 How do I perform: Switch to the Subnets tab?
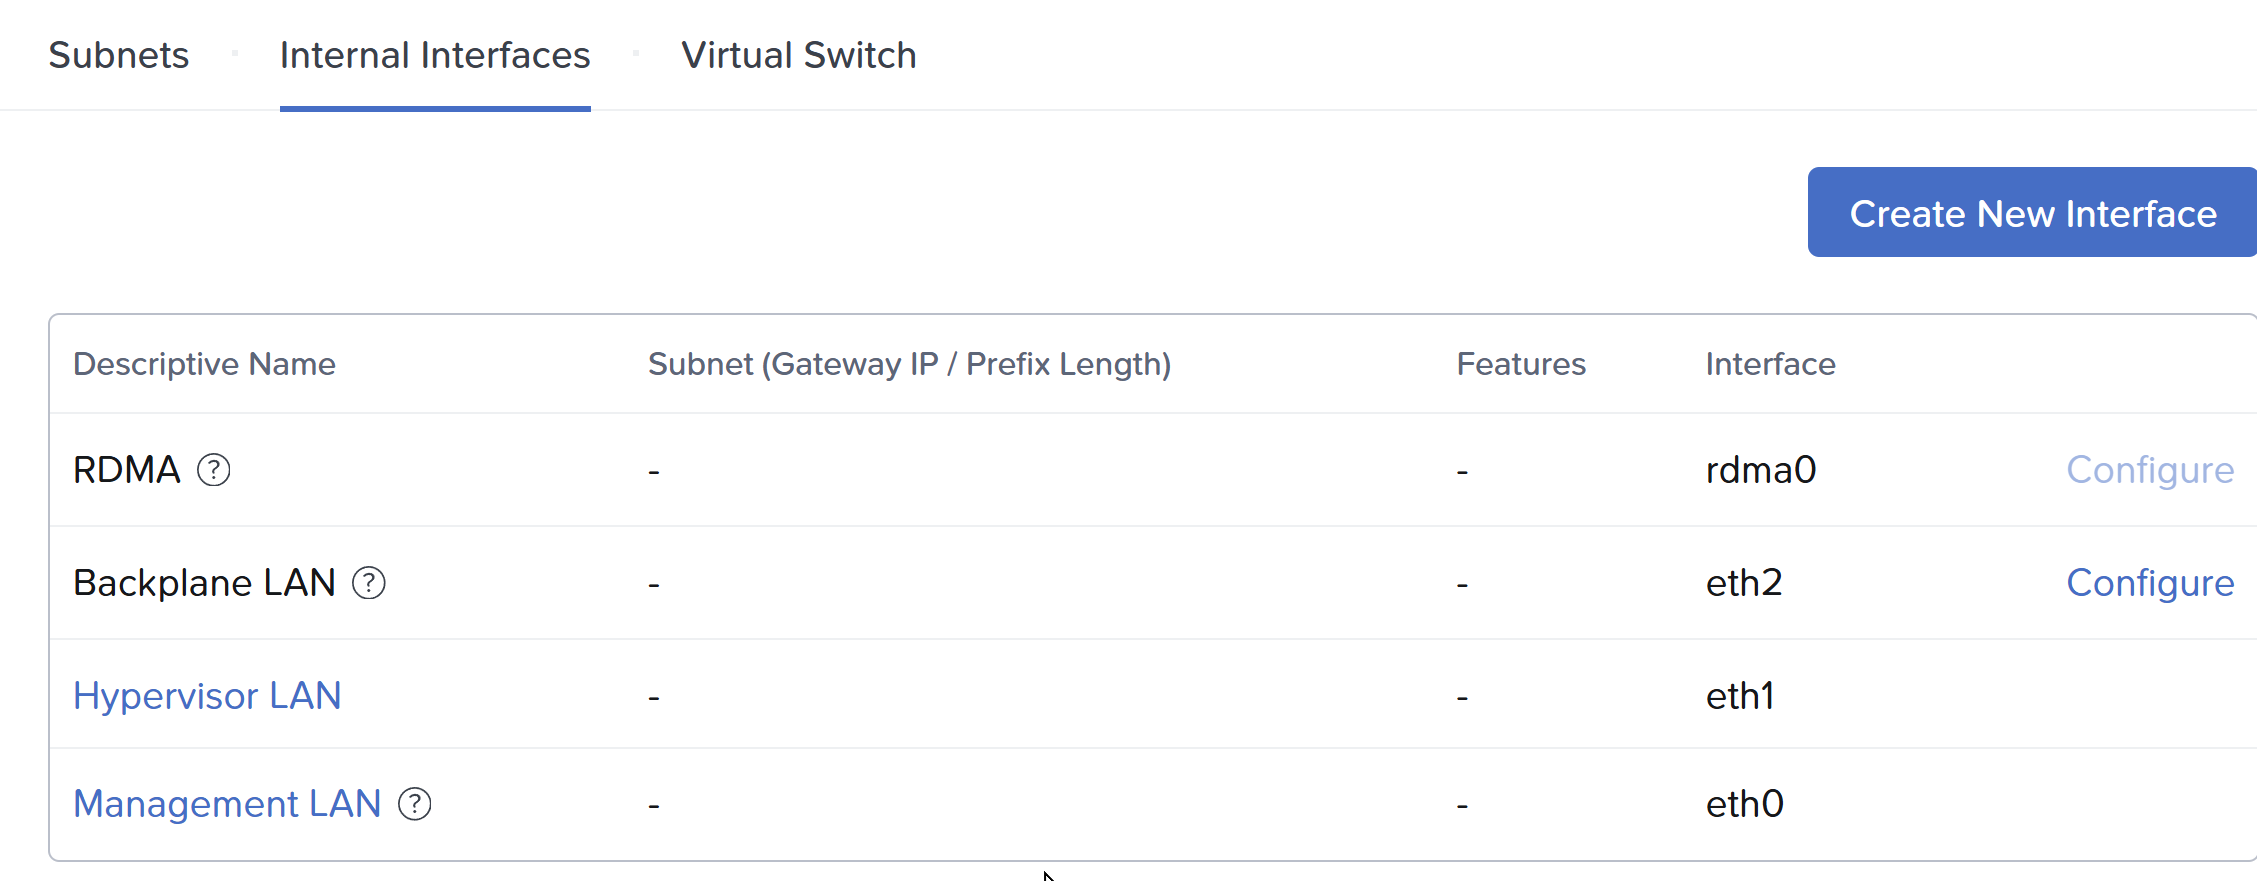[119, 55]
